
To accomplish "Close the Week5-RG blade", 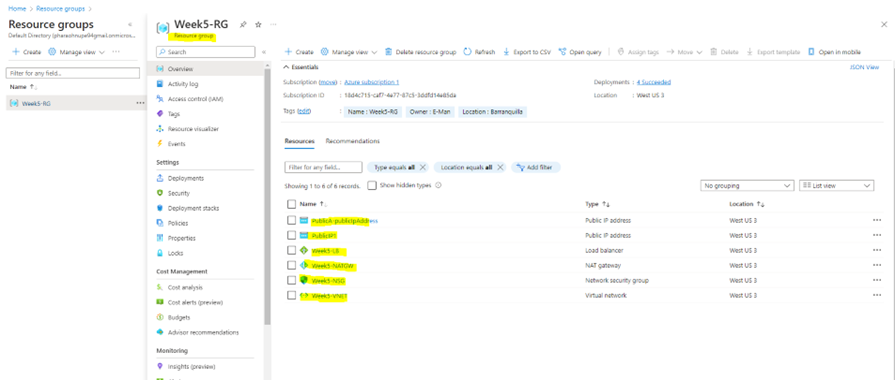I will tap(884, 25).
